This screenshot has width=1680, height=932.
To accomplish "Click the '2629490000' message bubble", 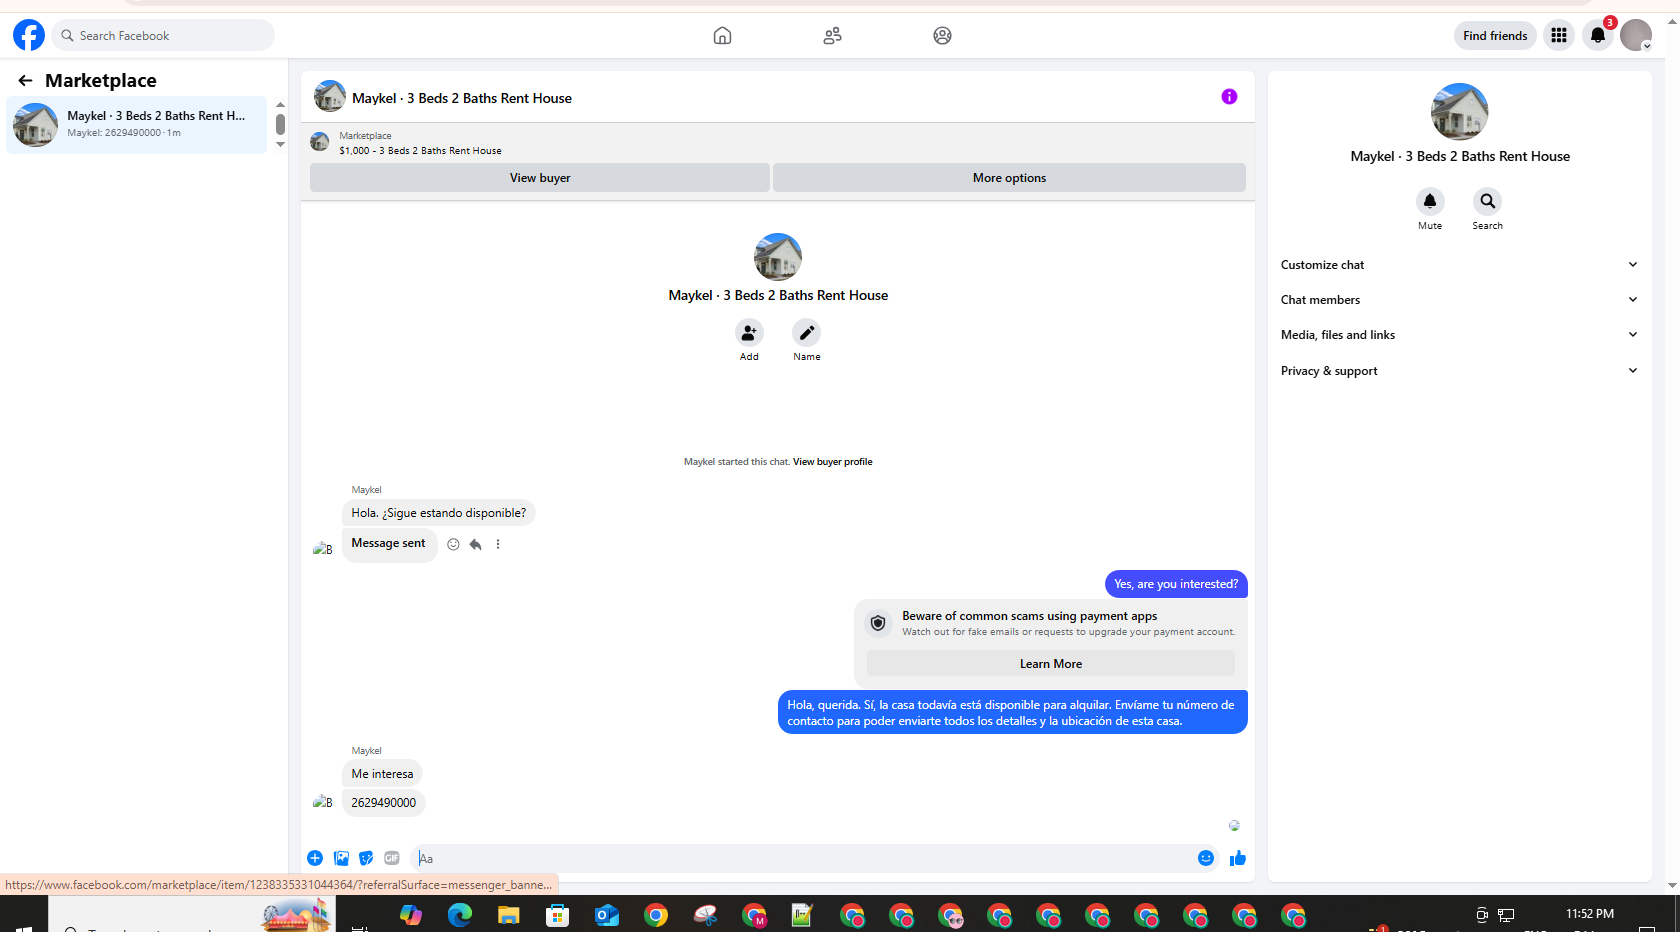I will coord(384,803).
